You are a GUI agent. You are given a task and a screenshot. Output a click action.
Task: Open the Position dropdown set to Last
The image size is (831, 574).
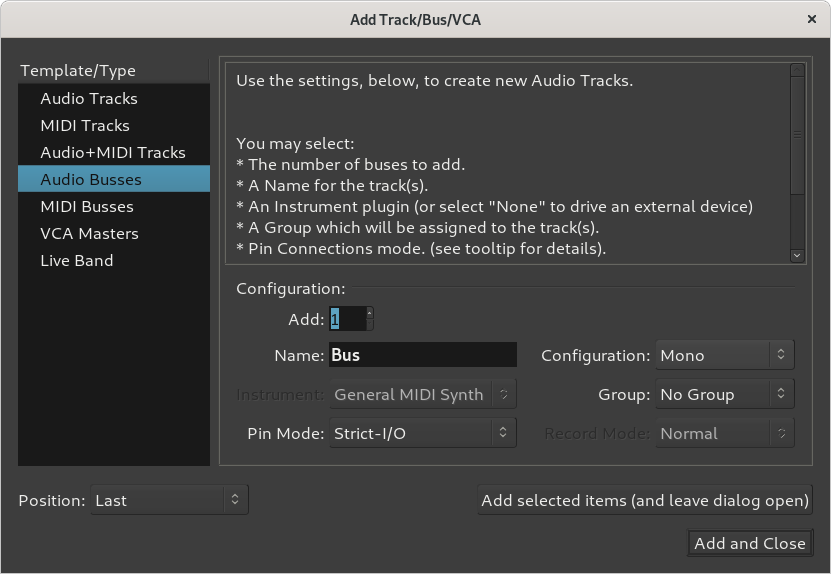[168, 501]
